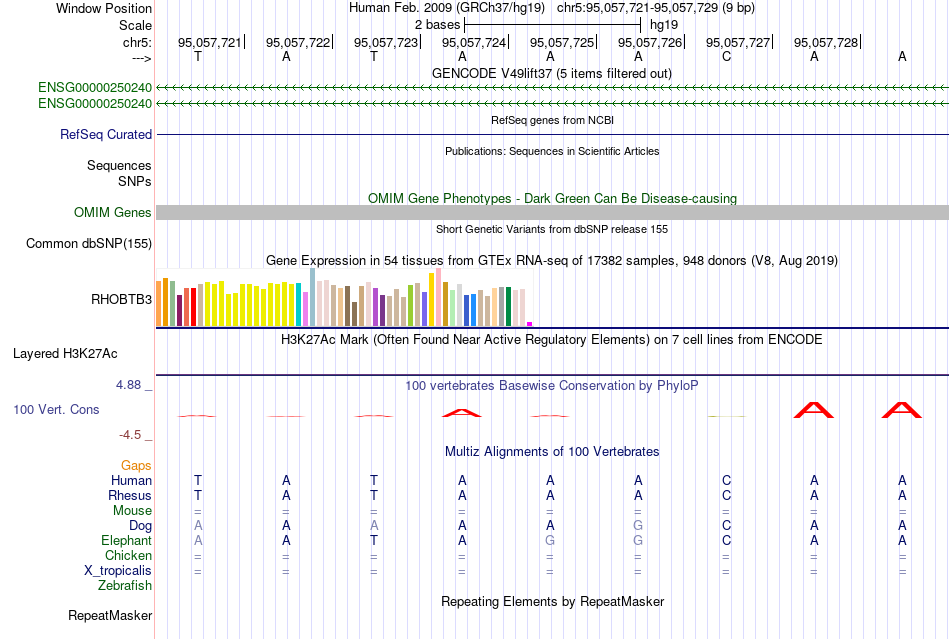Click the OMIM Genes track label

pos(113,213)
